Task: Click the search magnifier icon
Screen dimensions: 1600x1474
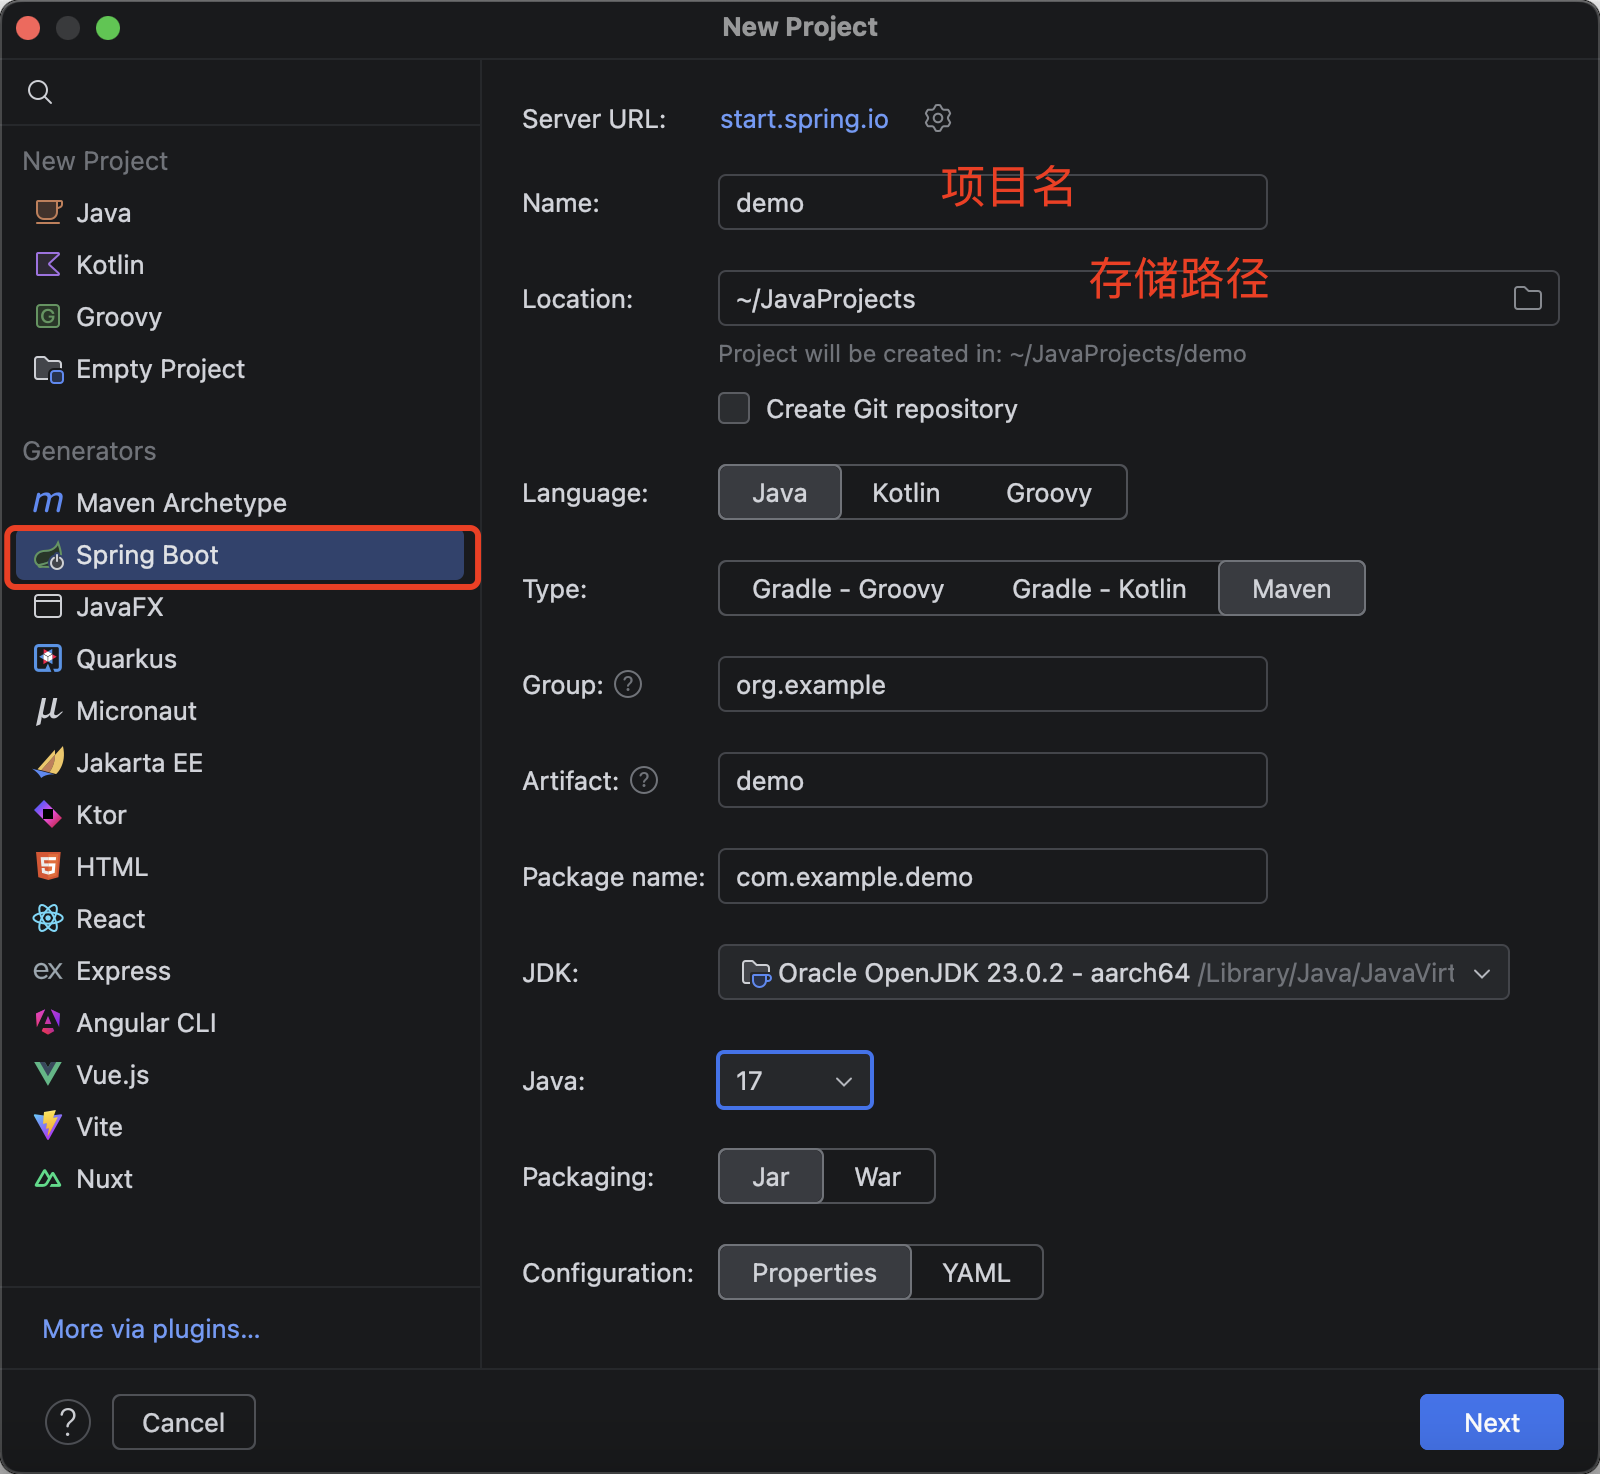Action: click(x=40, y=92)
